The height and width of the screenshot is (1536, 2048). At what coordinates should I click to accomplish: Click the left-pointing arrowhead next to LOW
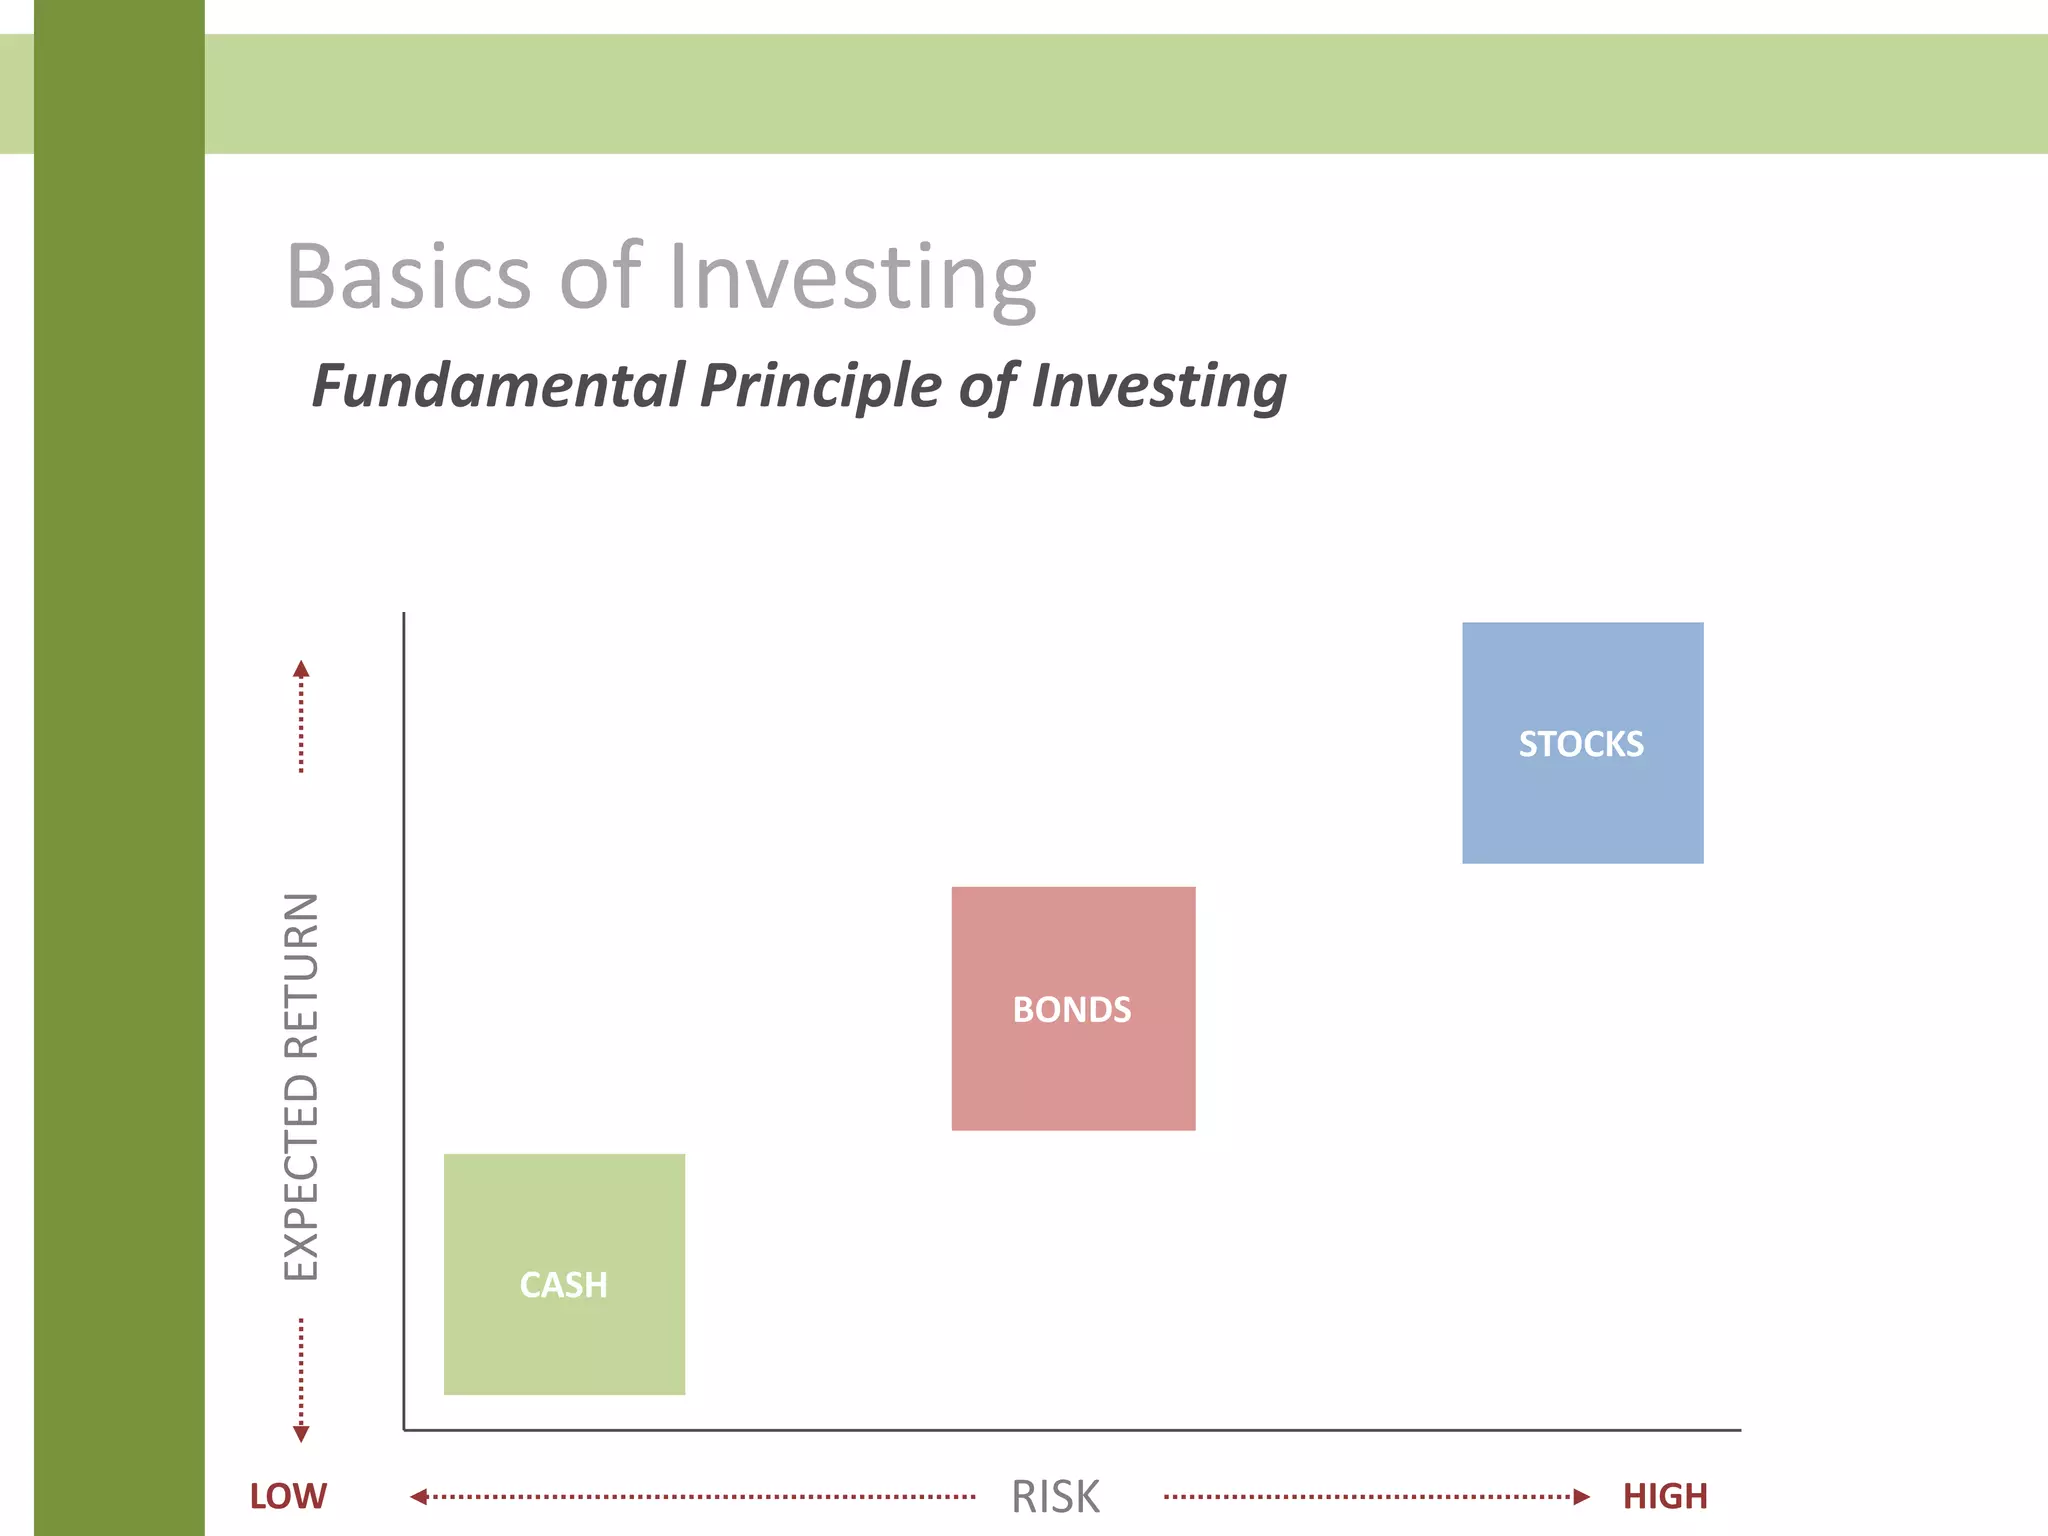pos(419,1497)
